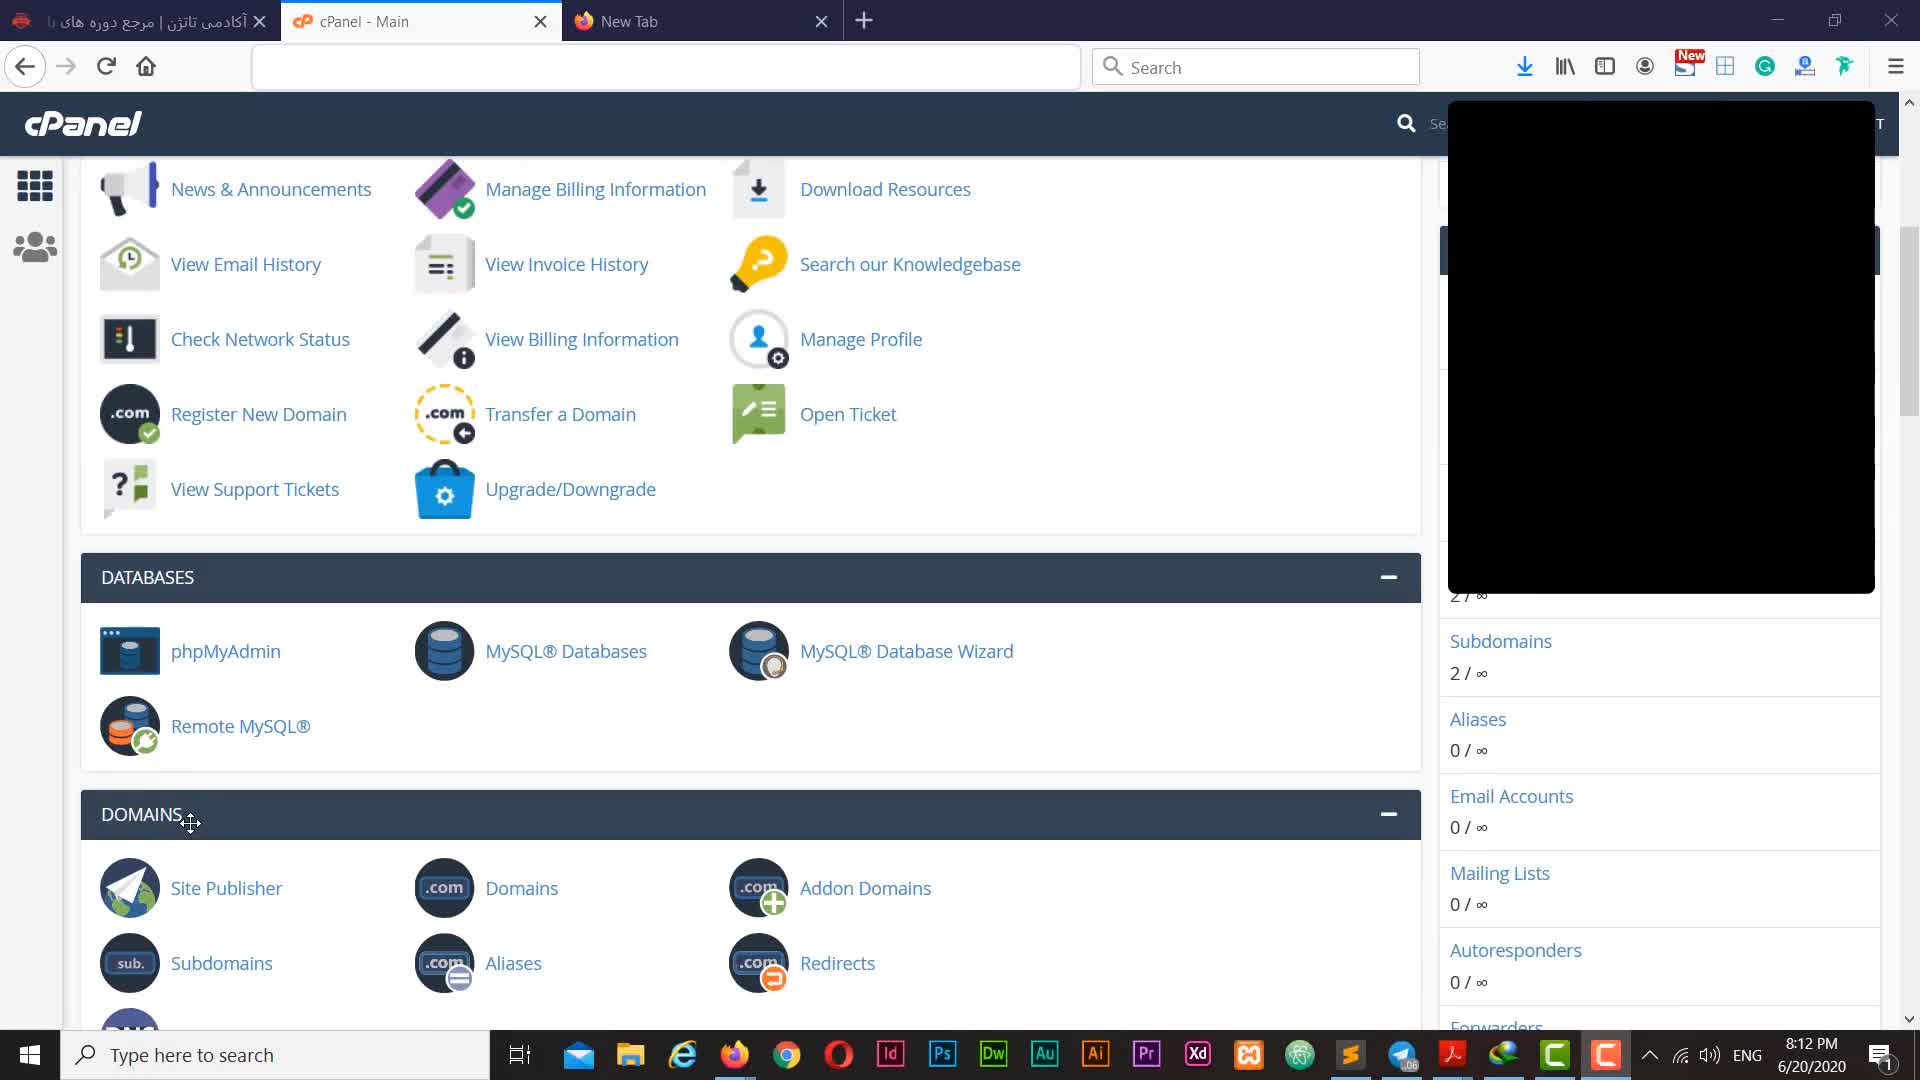This screenshot has width=1920, height=1080.
Task: Click the Addon Domains icon
Action: point(758,888)
